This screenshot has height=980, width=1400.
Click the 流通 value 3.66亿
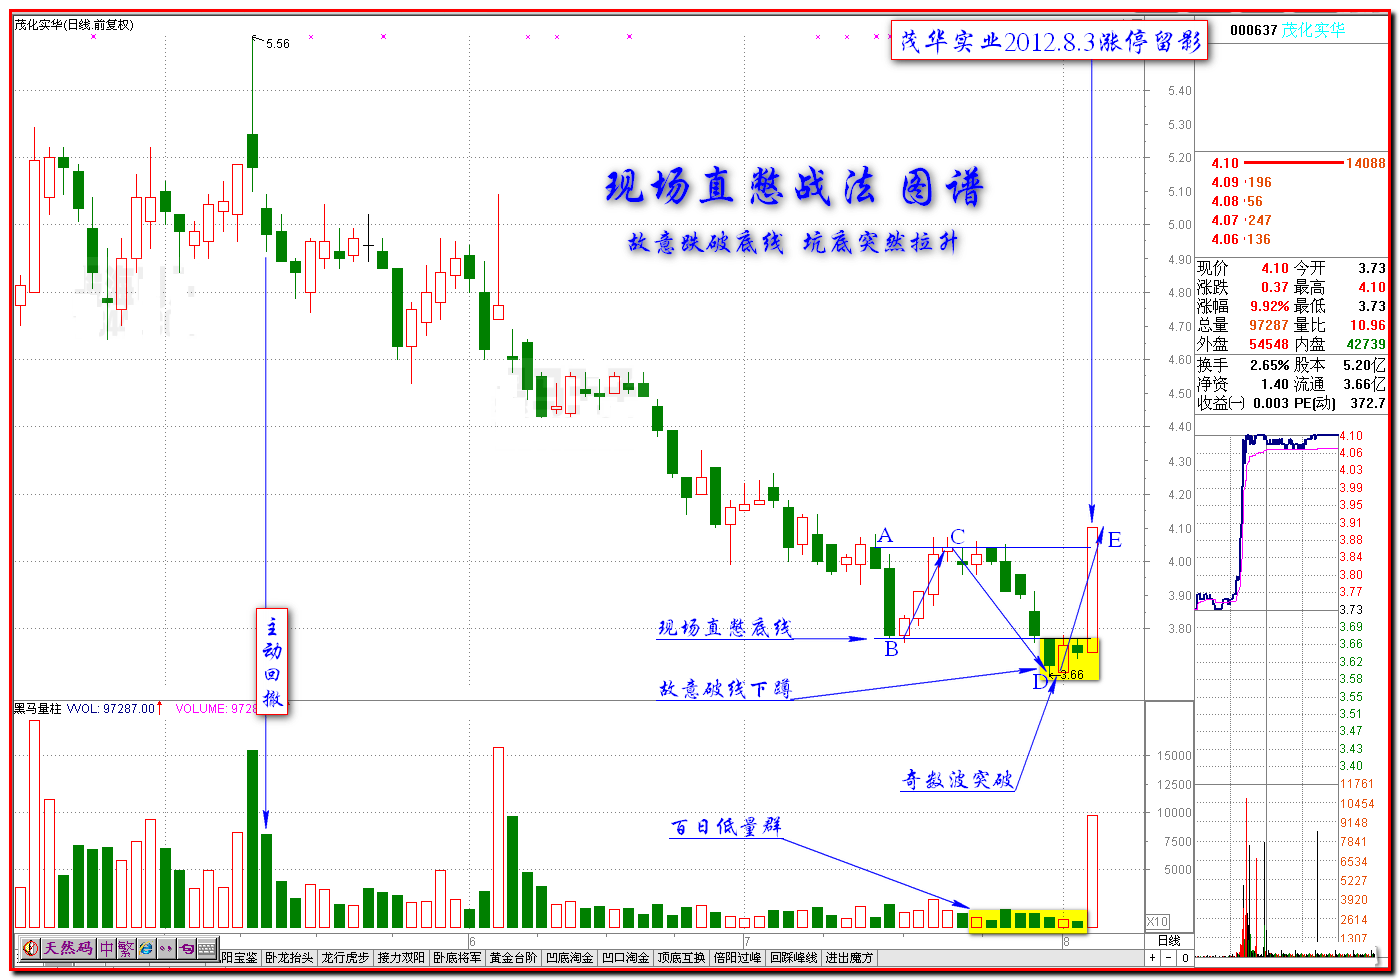(x=1365, y=384)
